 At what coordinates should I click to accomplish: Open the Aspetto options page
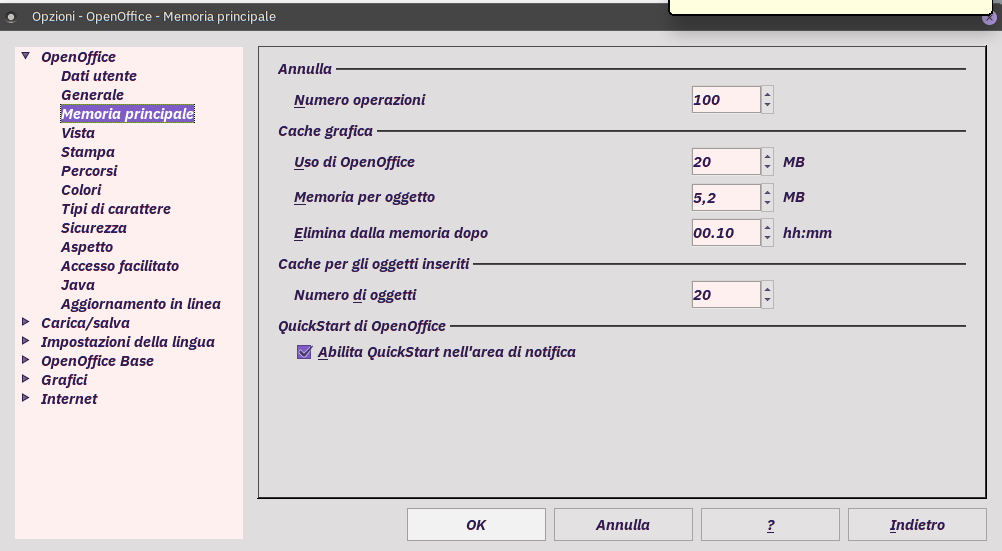[x=87, y=247]
